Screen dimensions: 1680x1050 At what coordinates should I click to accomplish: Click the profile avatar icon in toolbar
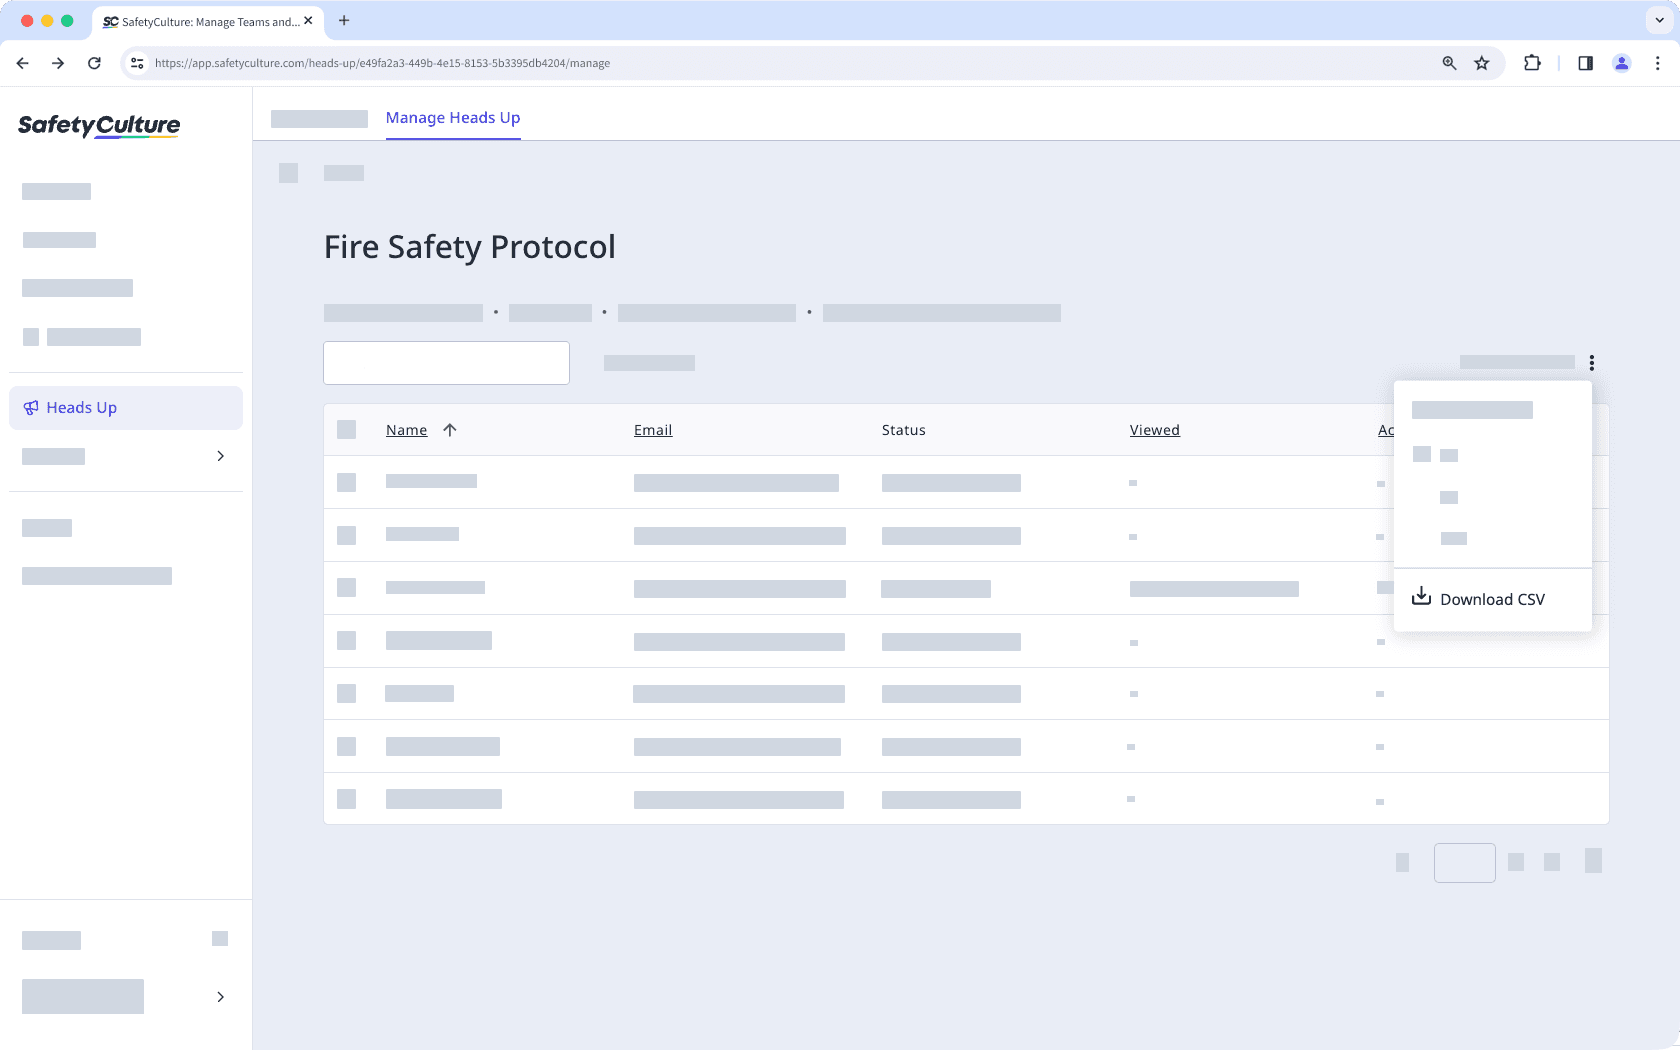[1621, 63]
